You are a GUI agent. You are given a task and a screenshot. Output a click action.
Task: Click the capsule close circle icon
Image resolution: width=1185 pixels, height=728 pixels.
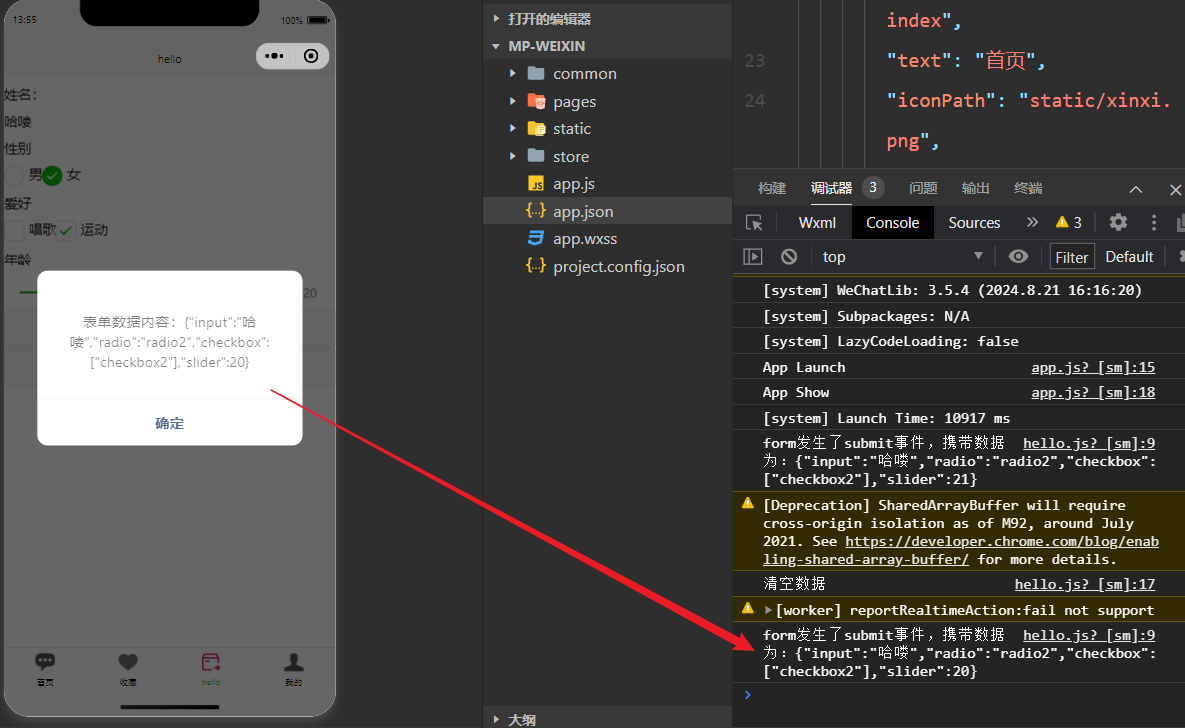(311, 56)
